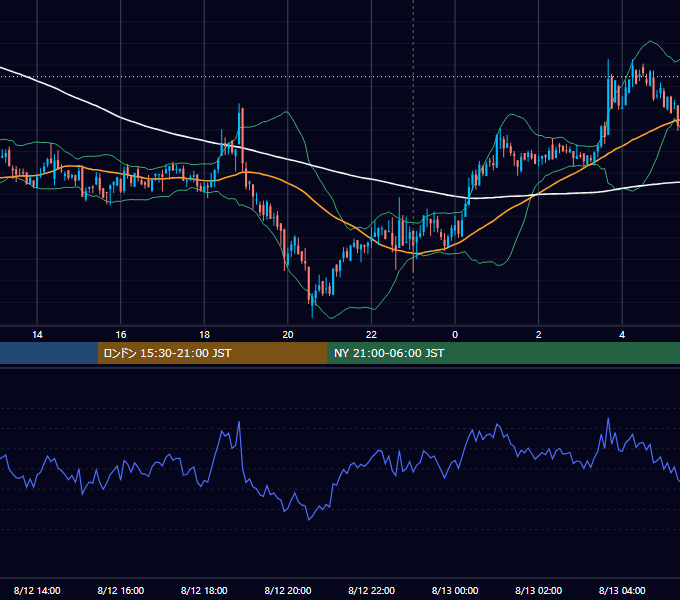Click the 8/12 16:00 time label

(121, 590)
